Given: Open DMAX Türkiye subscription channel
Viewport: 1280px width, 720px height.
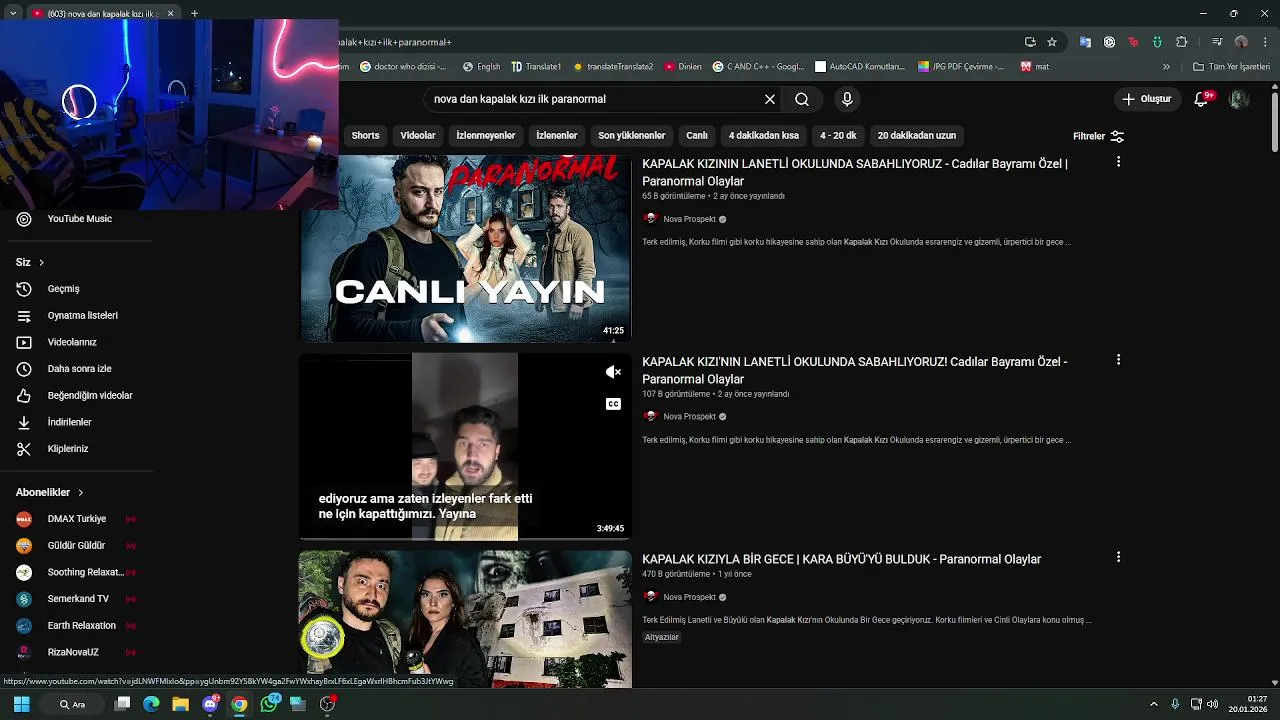Looking at the screenshot, I should click(x=78, y=519).
